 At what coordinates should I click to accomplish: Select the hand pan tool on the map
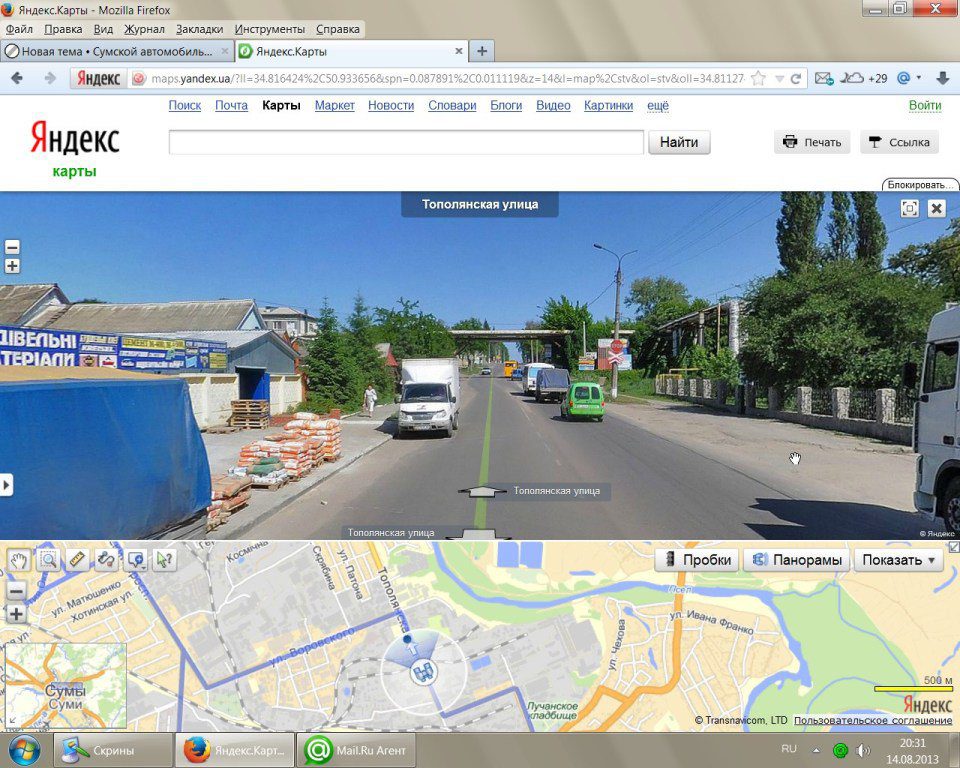pyautogui.click(x=19, y=560)
